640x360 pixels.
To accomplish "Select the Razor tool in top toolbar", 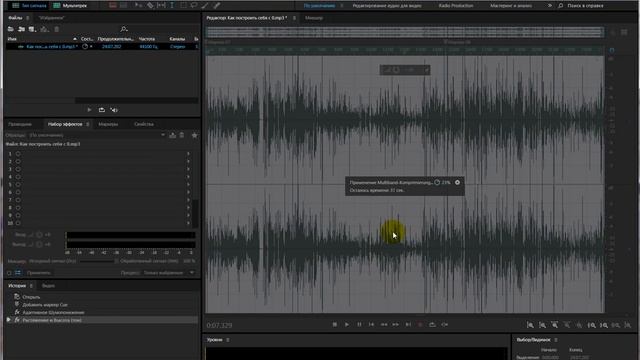I will [x=150, y=5].
